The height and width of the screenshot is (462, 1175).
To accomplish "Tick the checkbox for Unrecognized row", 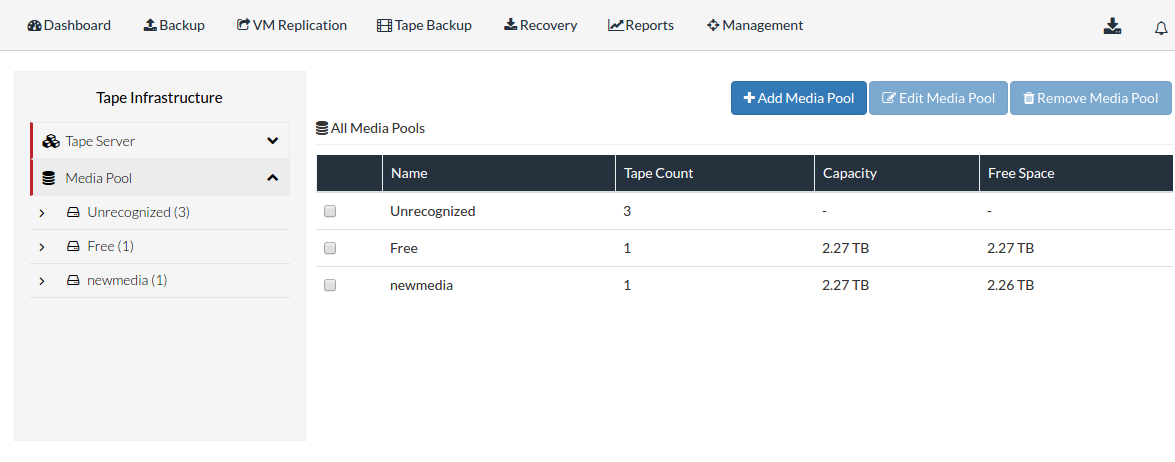I will point(330,211).
